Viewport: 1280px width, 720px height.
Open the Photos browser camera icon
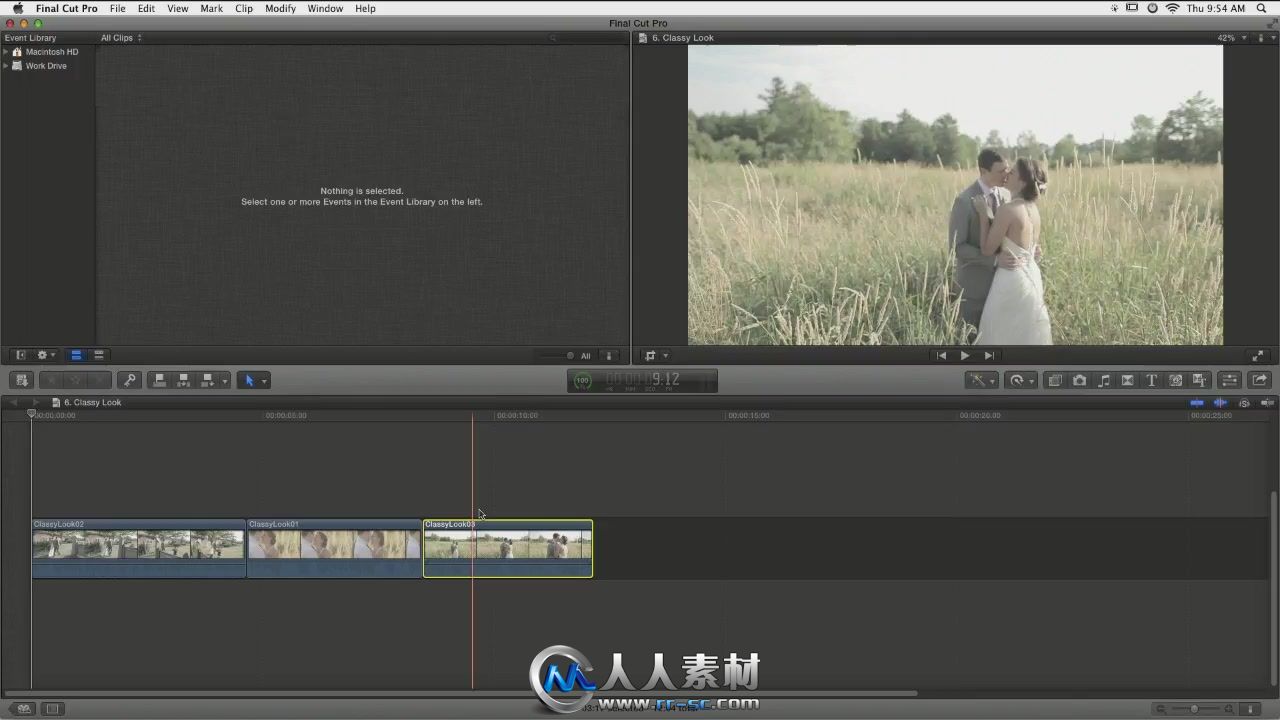tap(1079, 380)
